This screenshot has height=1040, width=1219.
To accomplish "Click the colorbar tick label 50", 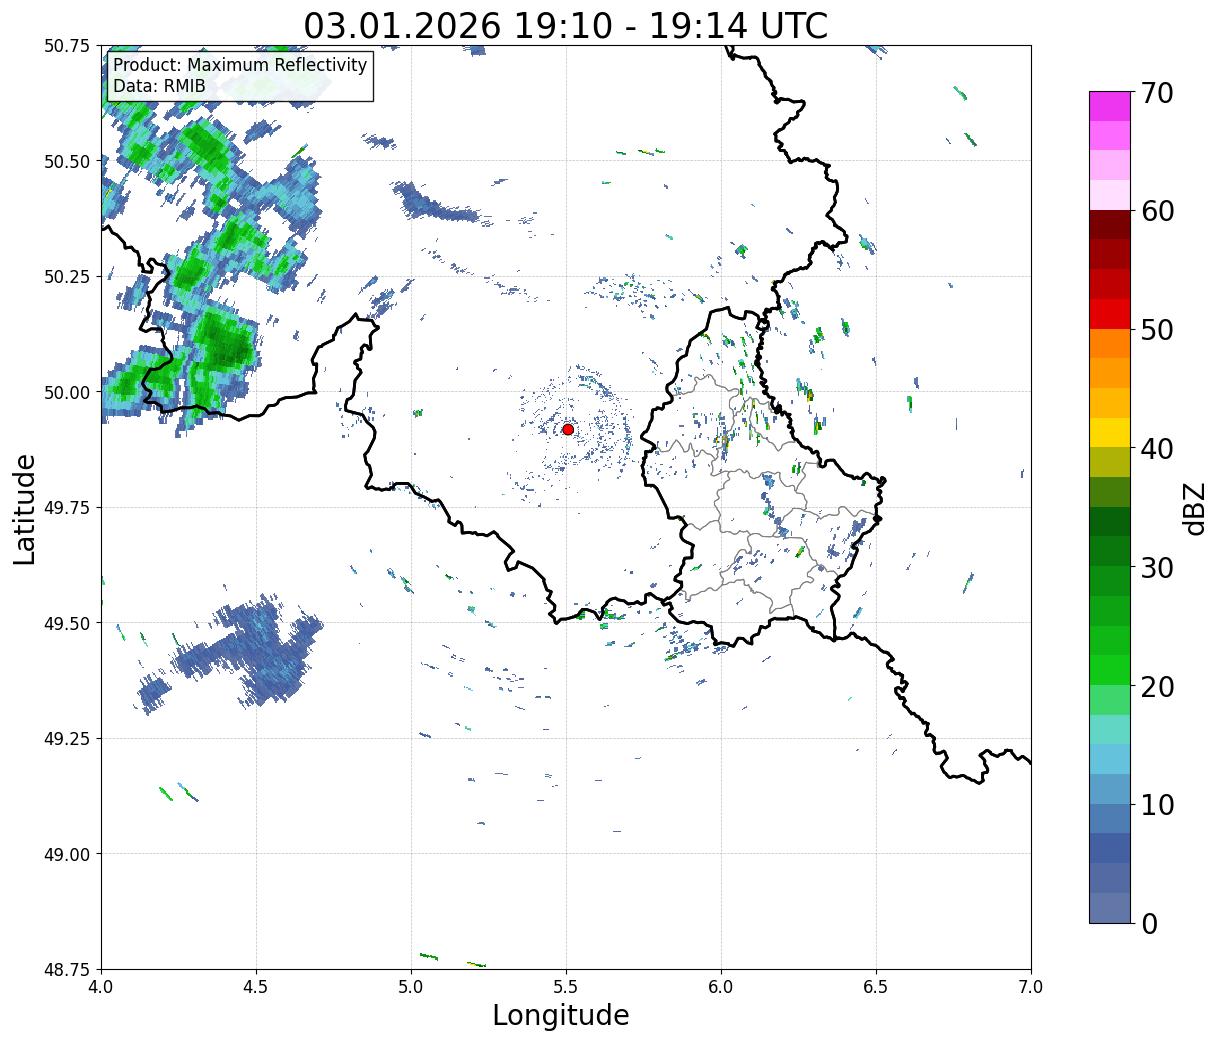I will point(1157,330).
